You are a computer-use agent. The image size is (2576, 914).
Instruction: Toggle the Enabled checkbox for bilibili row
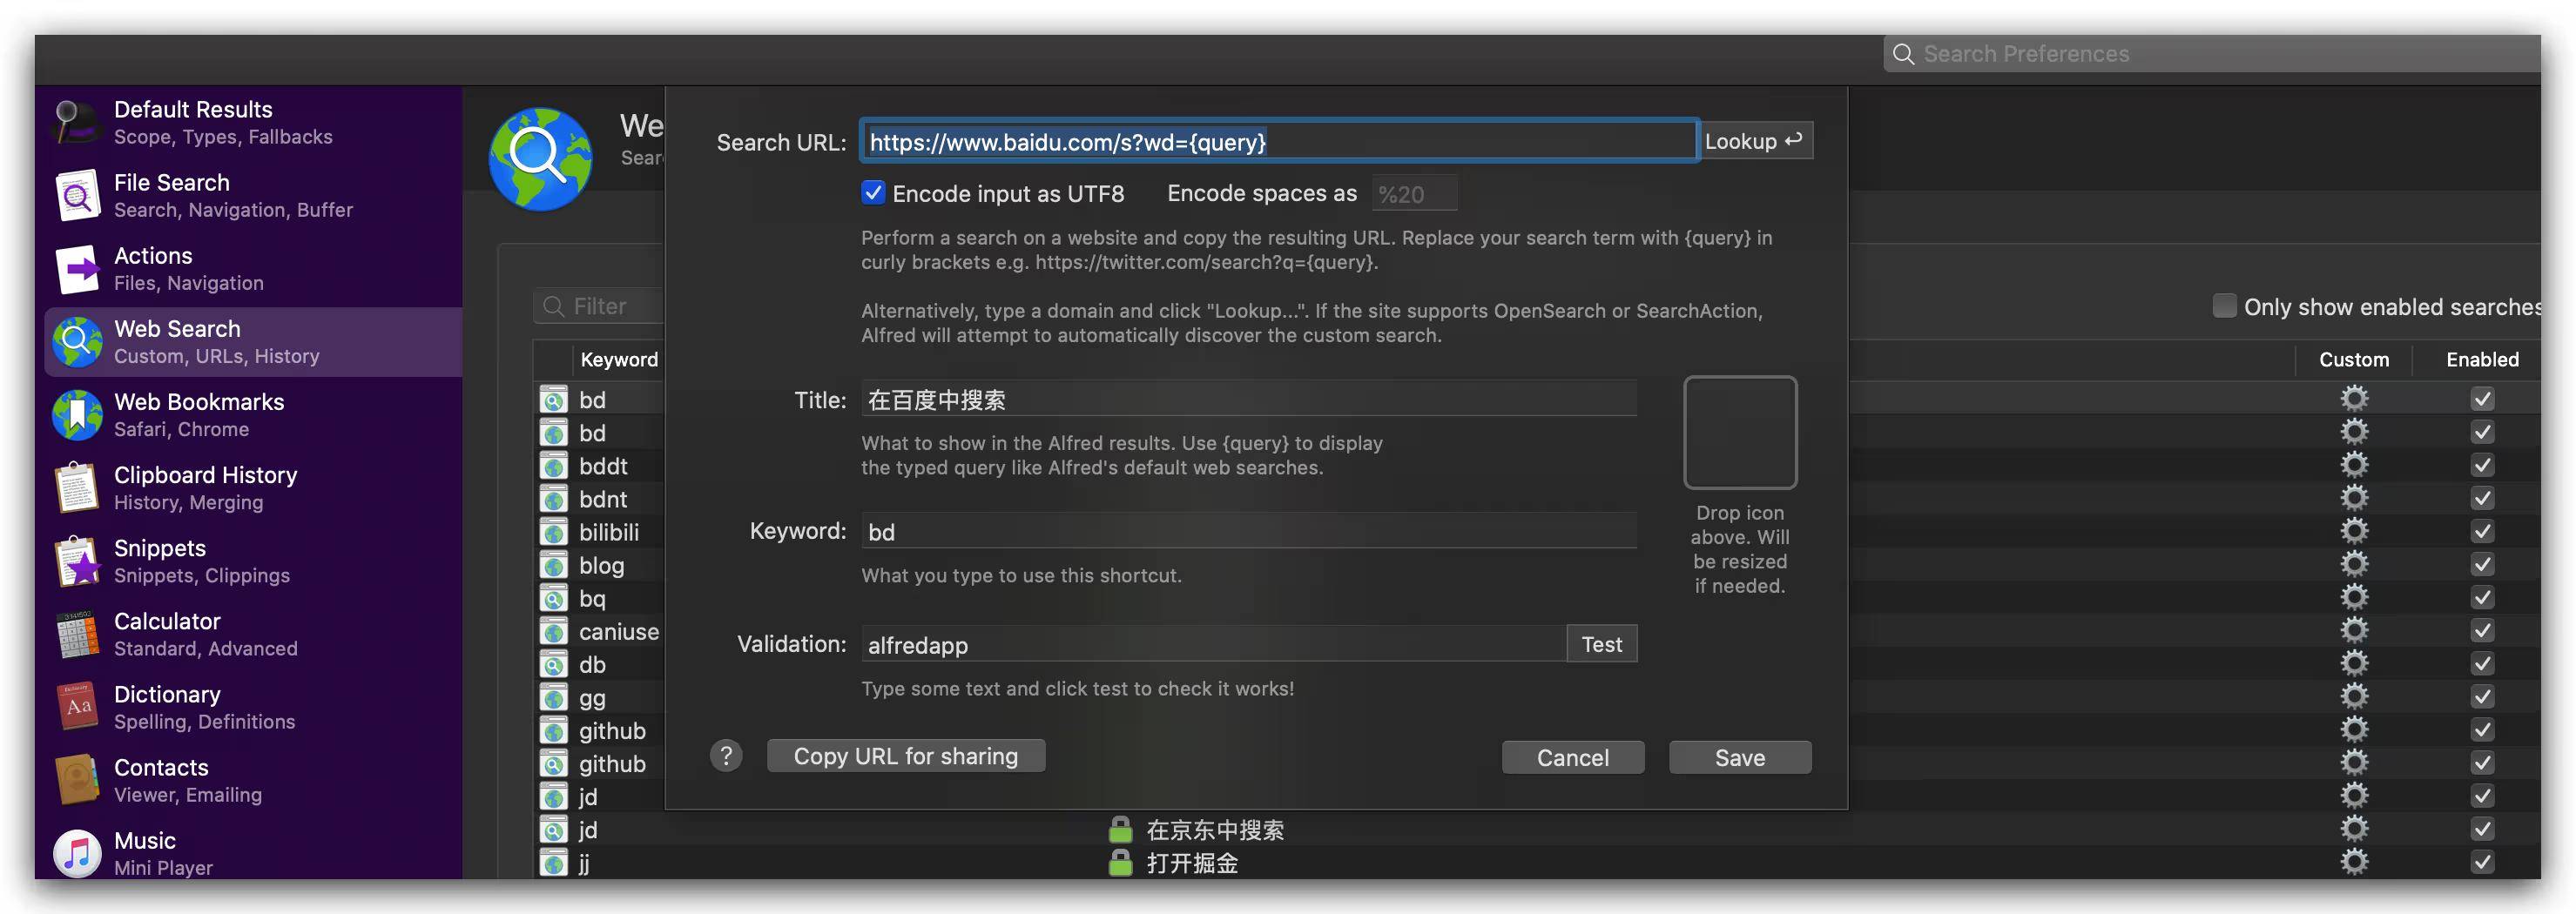(x=2482, y=531)
